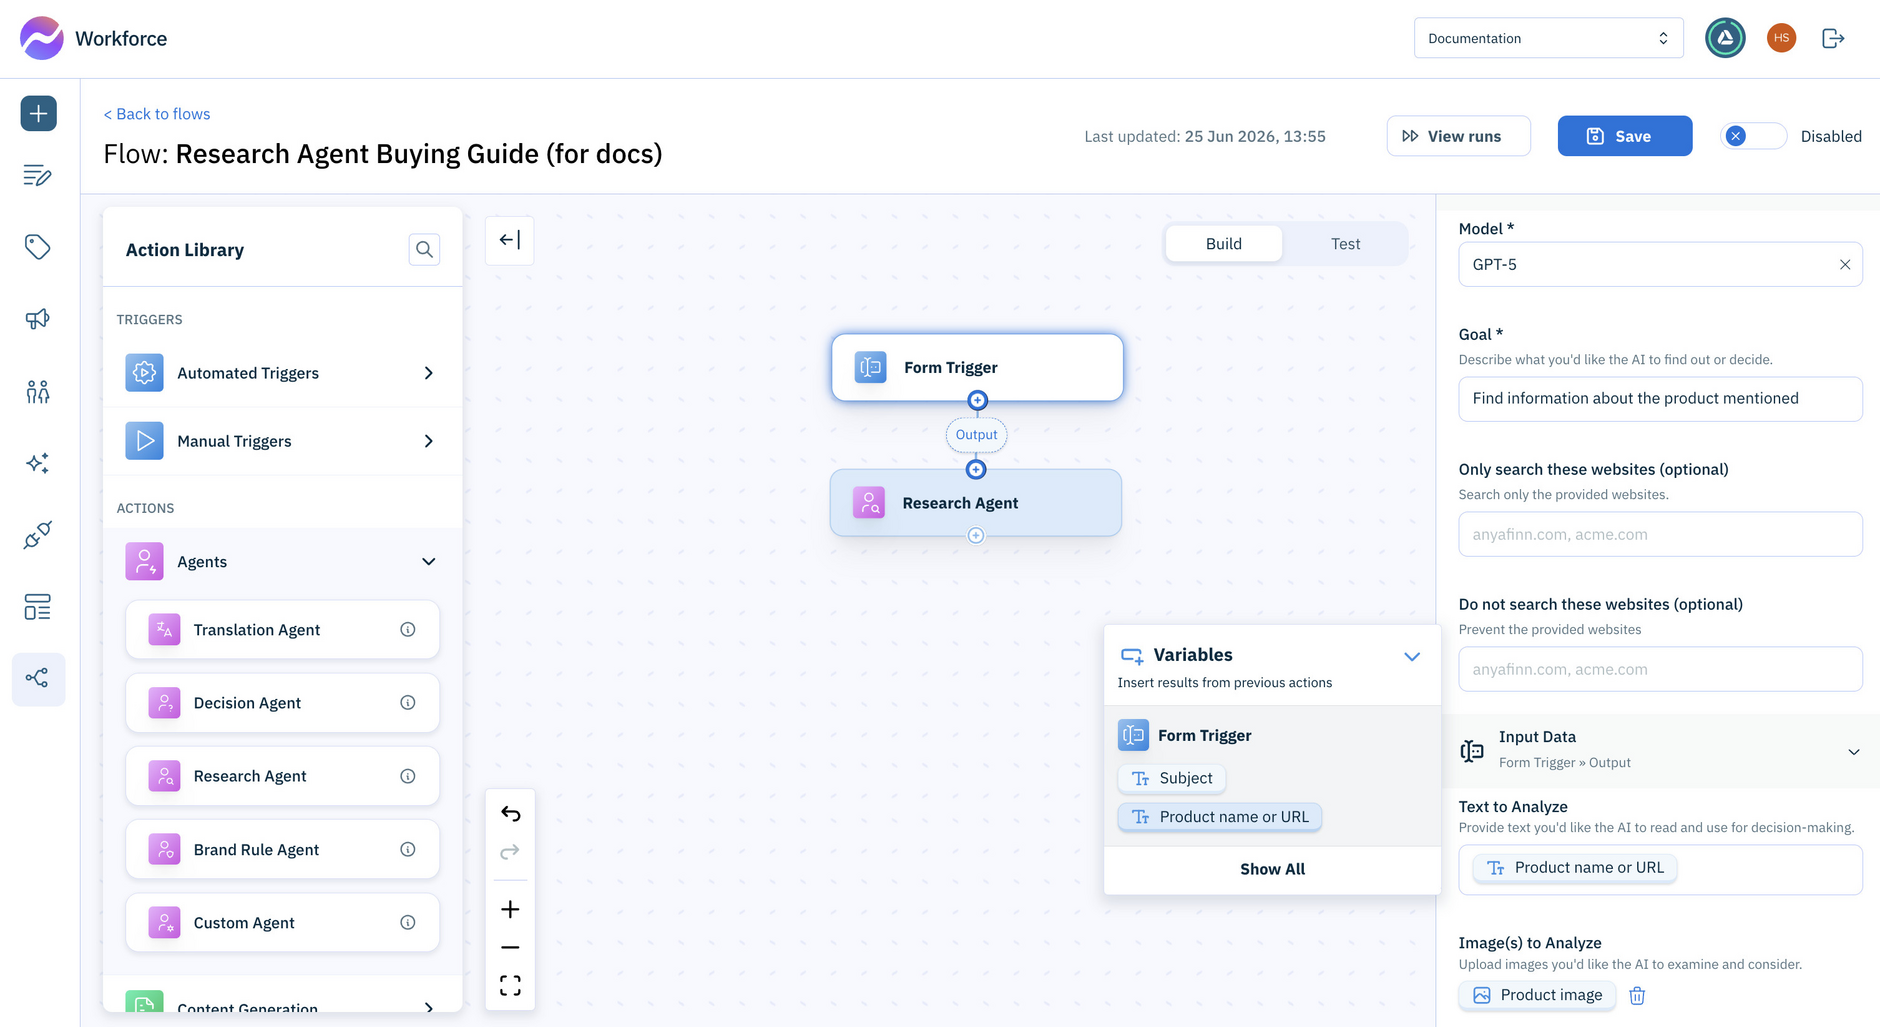This screenshot has height=1027, width=1880.
Task: Open the HS user avatar
Action: 1781,38
